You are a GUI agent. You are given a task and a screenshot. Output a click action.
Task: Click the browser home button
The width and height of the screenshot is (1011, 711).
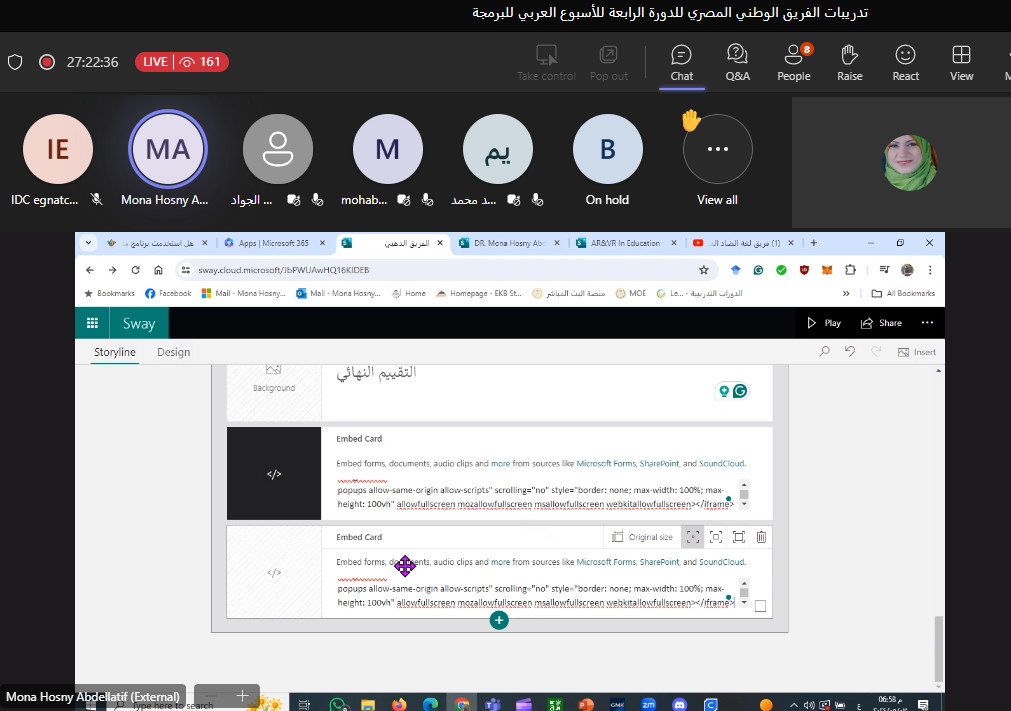click(x=158, y=270)
